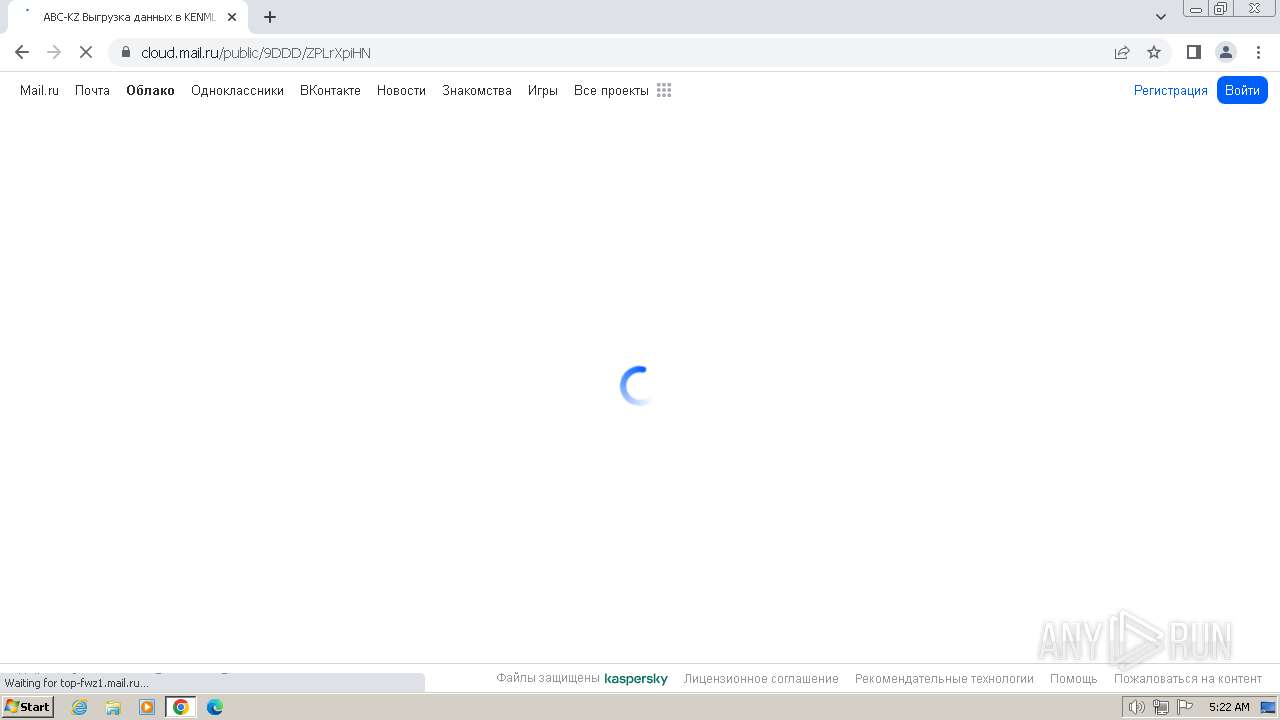The width and height of the screenshot is (1280, 720).
Task: Minimize the Chrome window
Action: [x=1195, y=9]
